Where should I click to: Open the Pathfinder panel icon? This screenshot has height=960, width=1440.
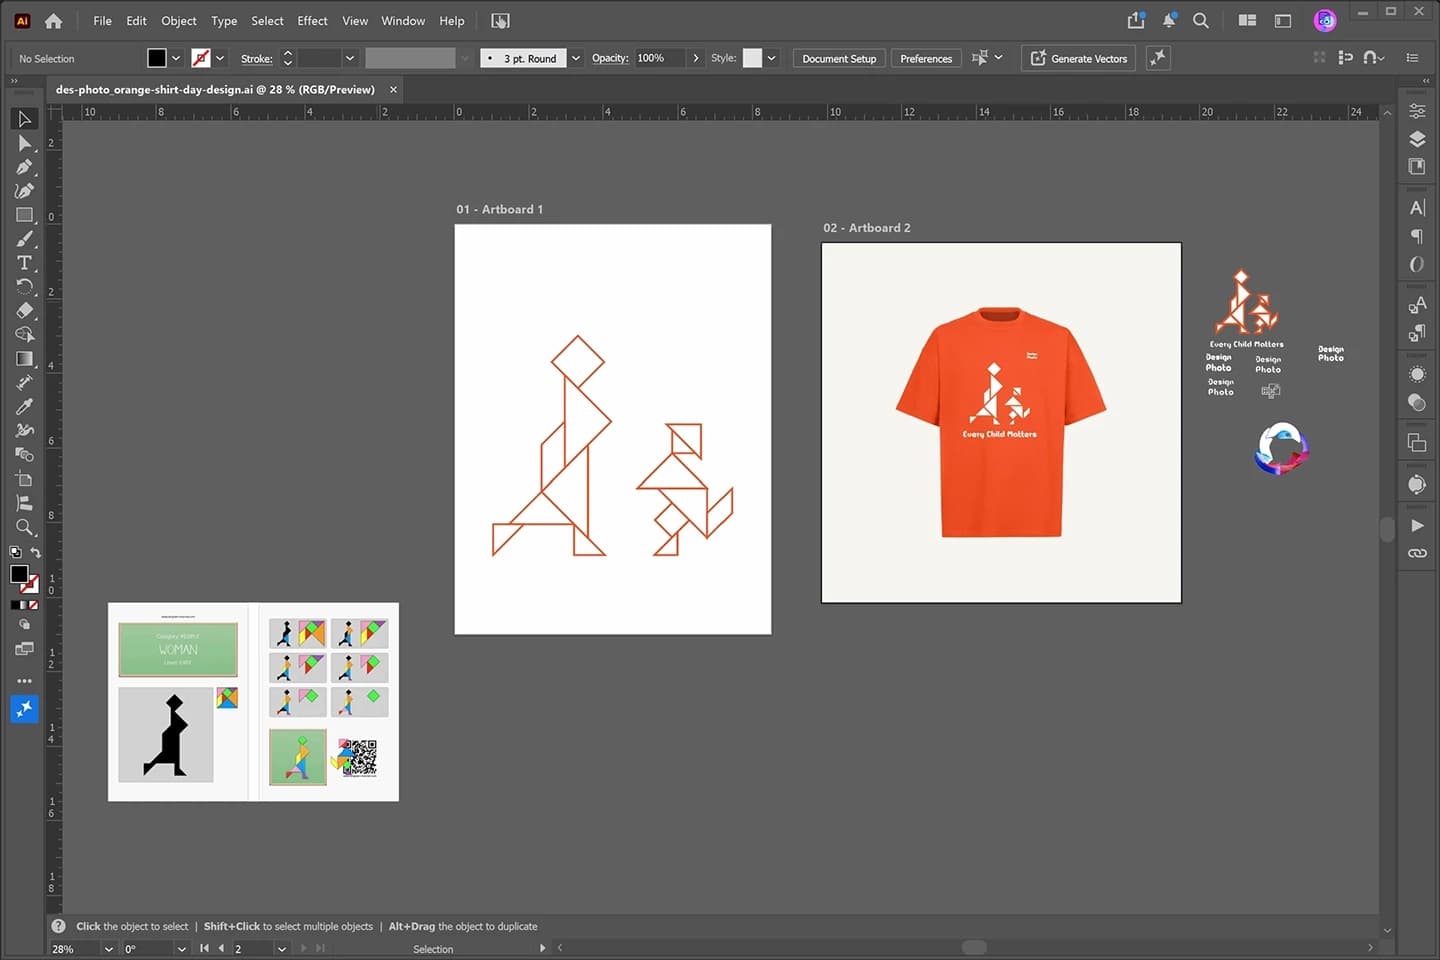pyautogui.click(x=1417, y=442)
